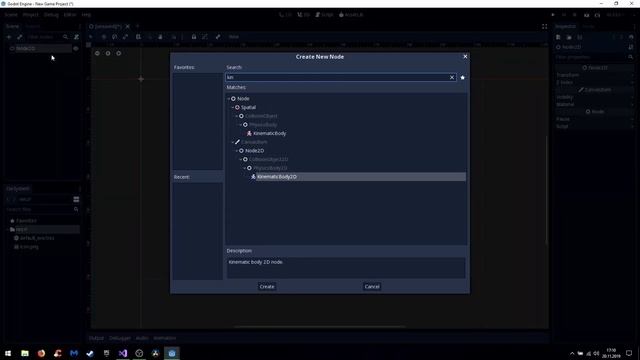Select Favorites in the FileSystem dock
640x360 pixels.
tap(26, 220)
